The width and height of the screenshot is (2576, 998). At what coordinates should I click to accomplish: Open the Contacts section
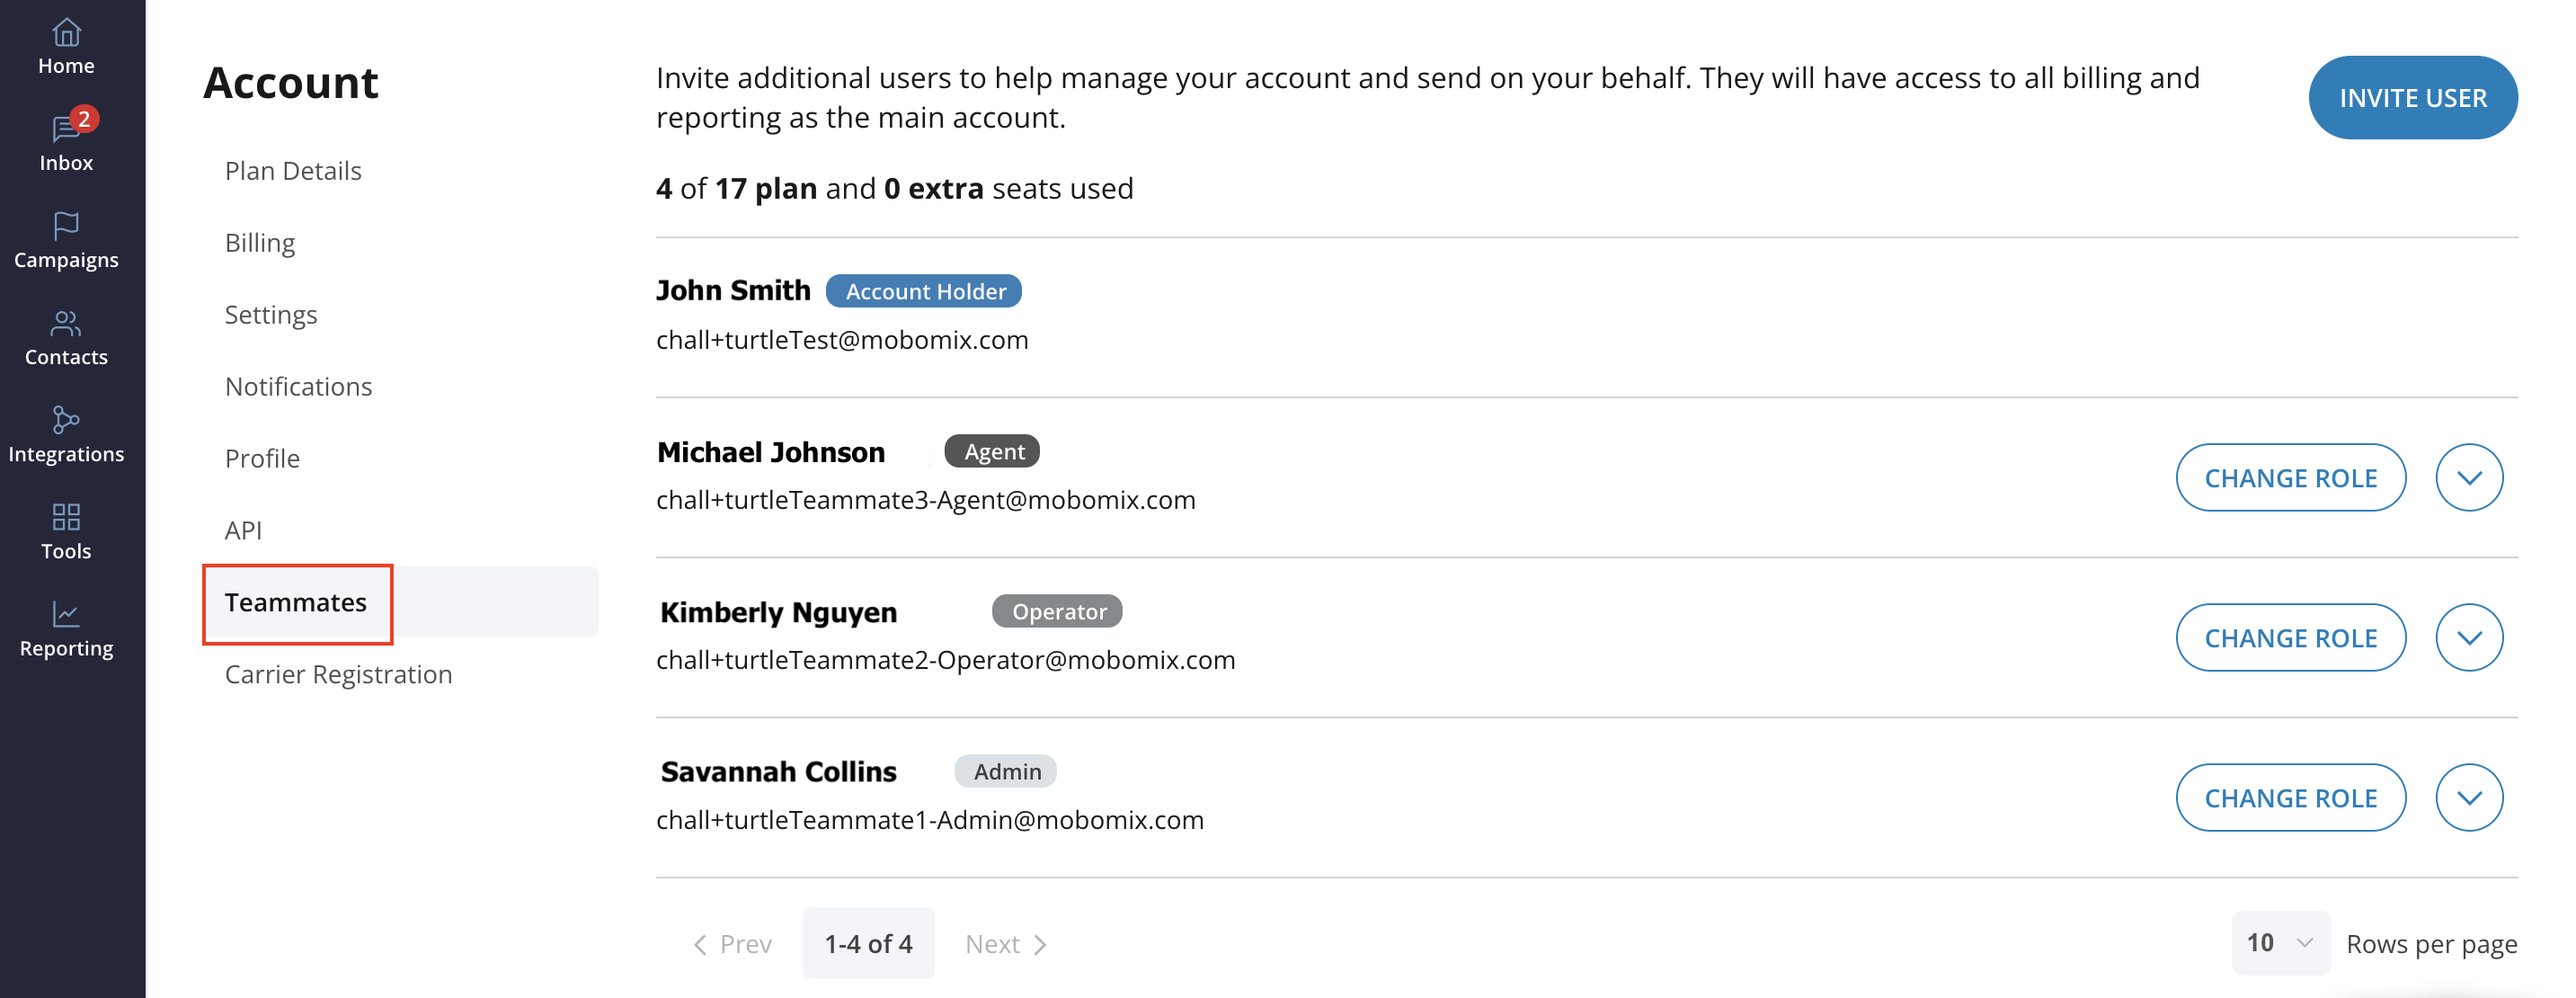pos(65,337)
